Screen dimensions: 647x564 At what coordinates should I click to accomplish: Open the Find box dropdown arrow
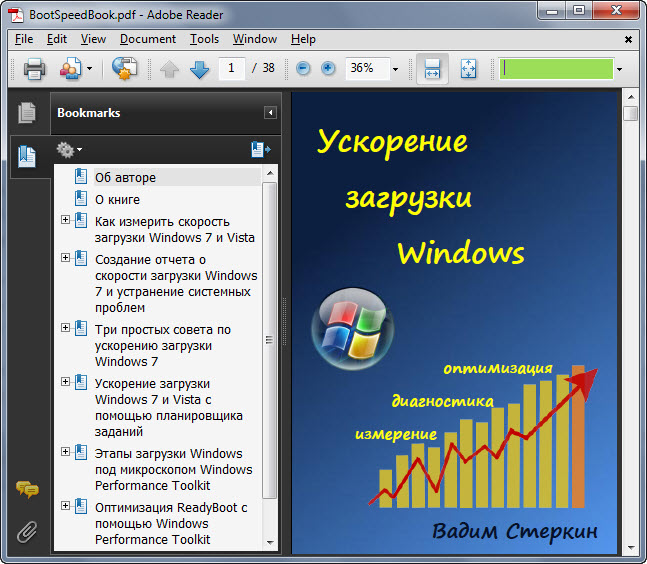point(619,69)
